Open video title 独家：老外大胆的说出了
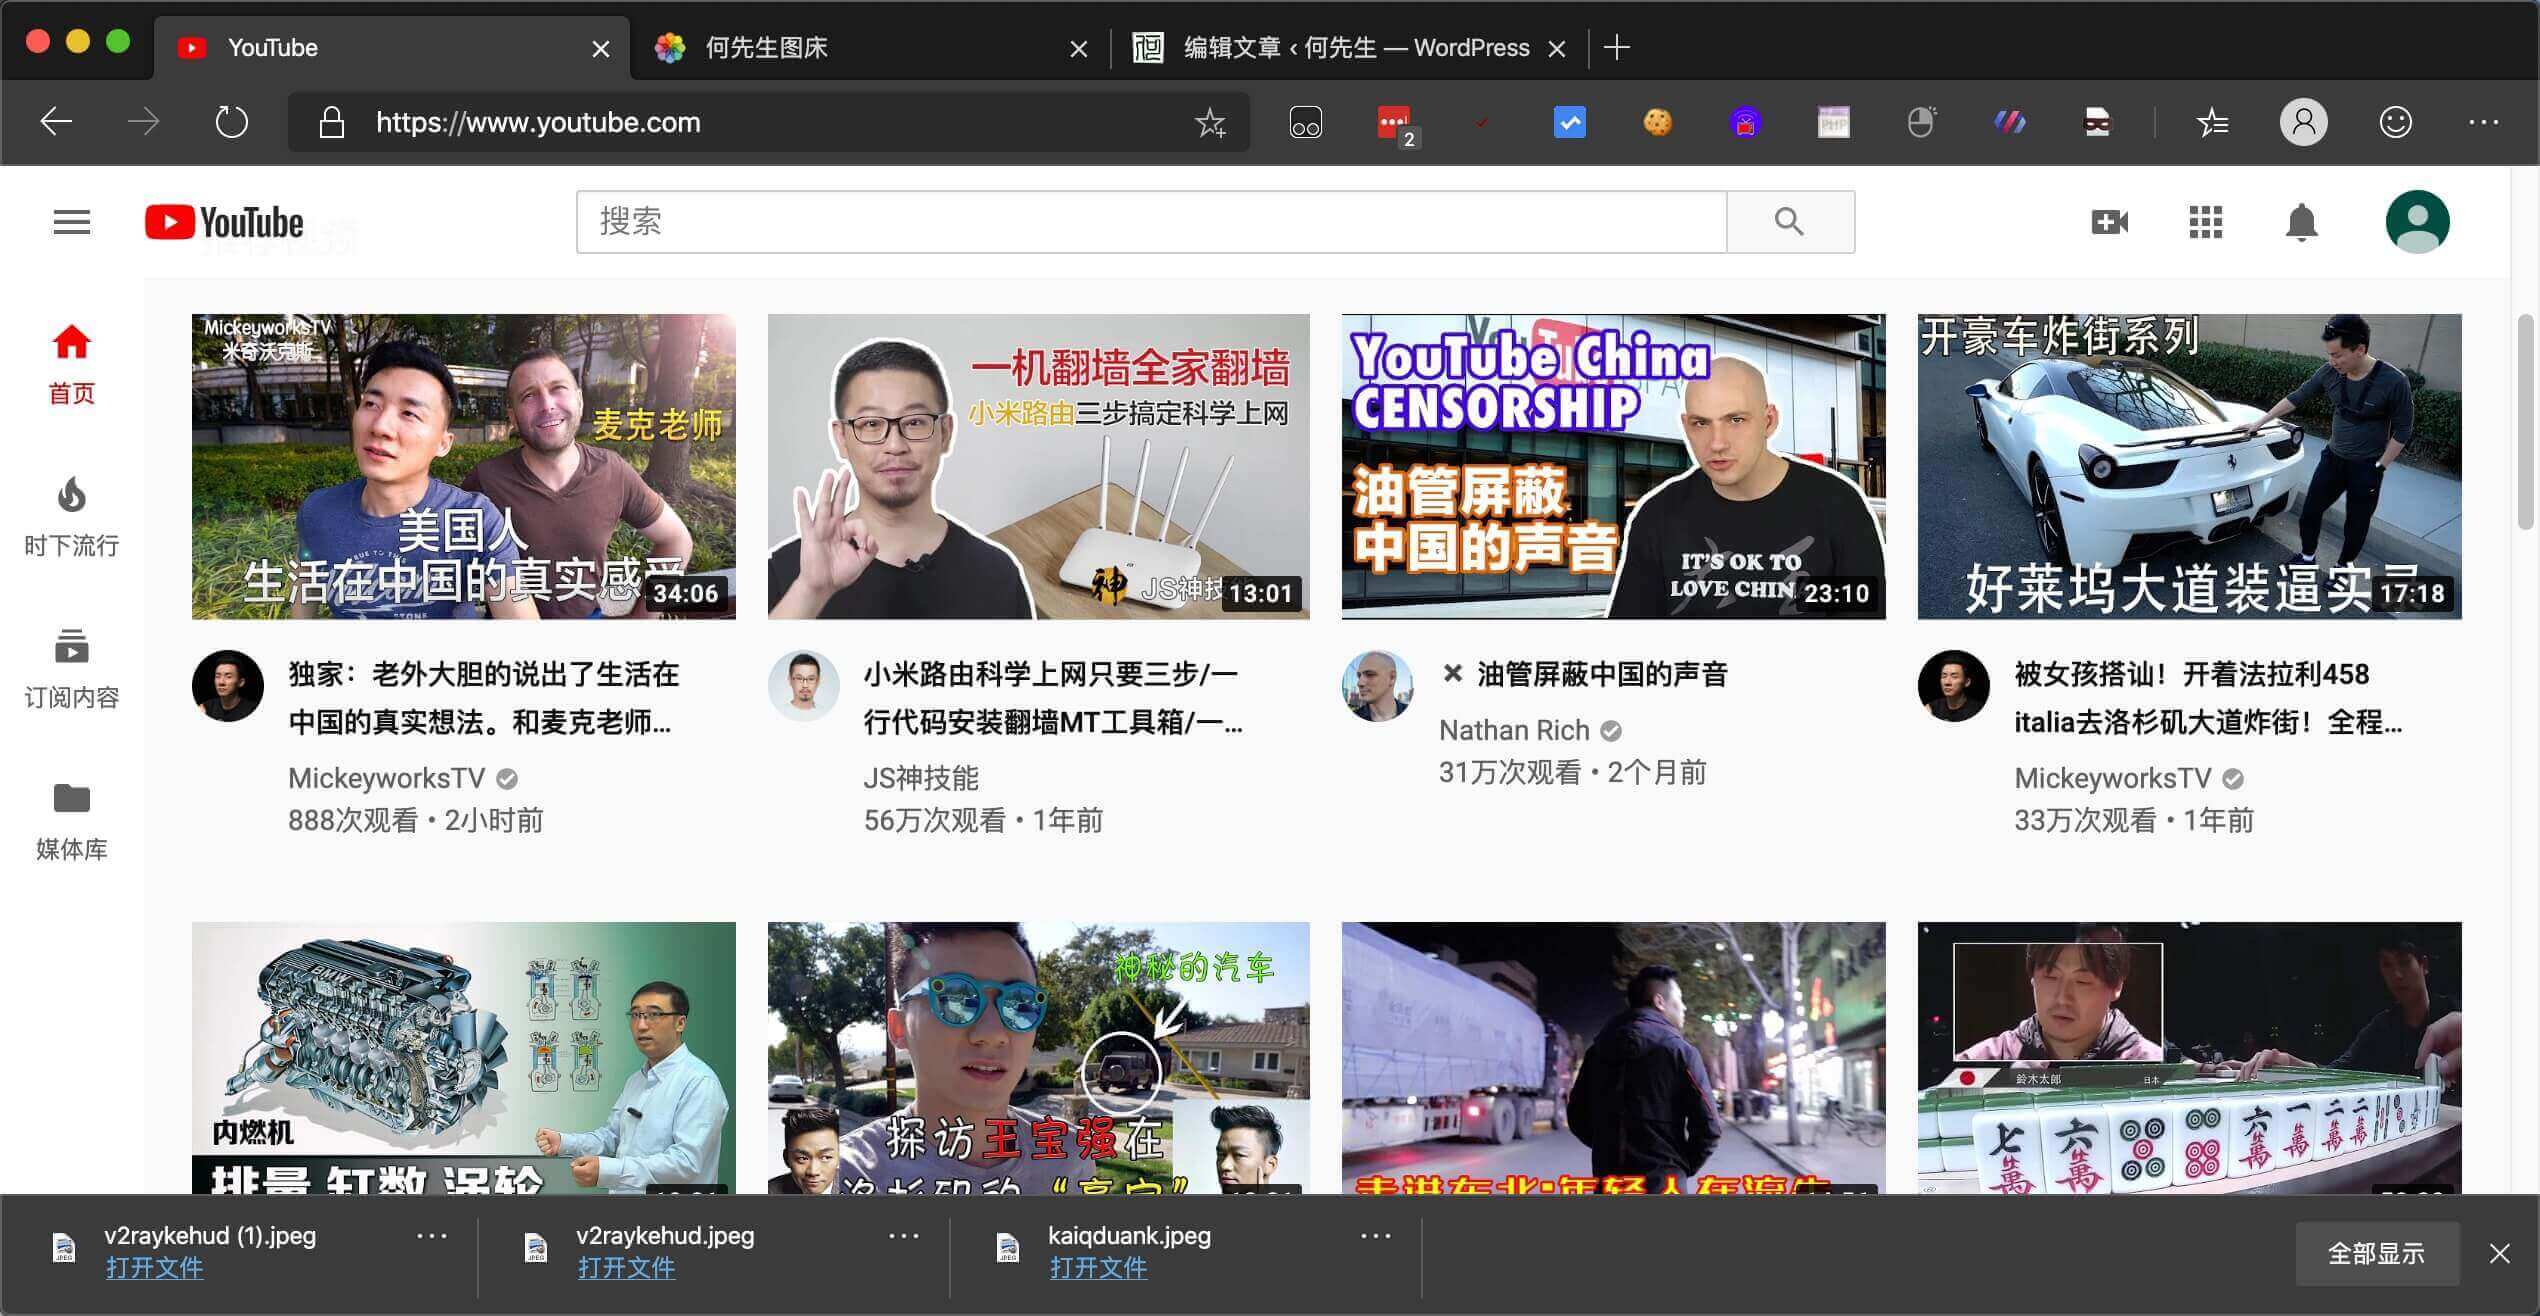The width and height of the screenshot is (2540, 1316). (484, 698)
